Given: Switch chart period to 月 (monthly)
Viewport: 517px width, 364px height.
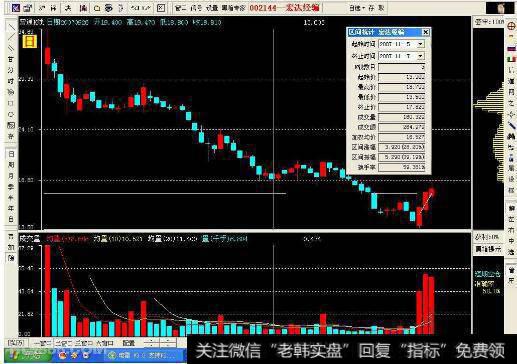Looking at the screenshot, I should coord(11,176).
